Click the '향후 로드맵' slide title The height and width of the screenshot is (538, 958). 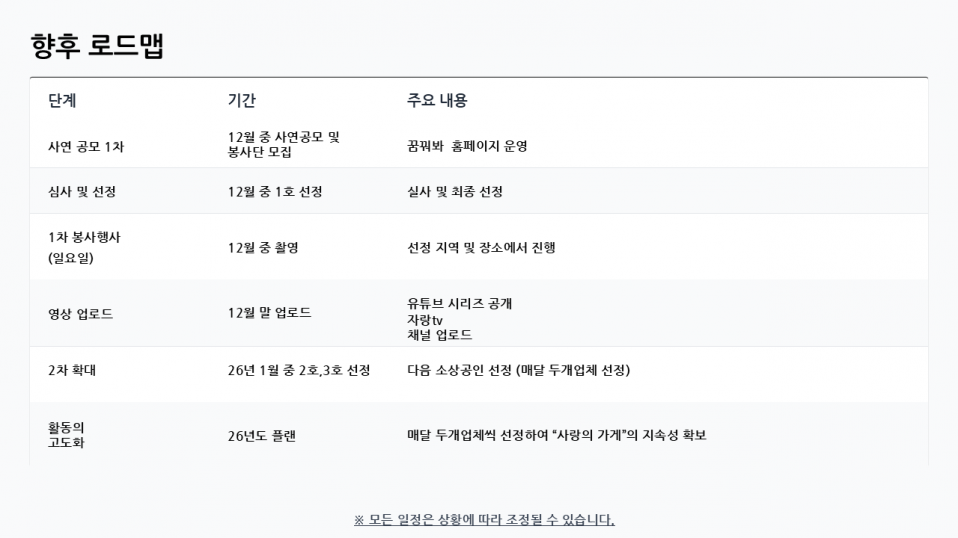tap(97, 46)
